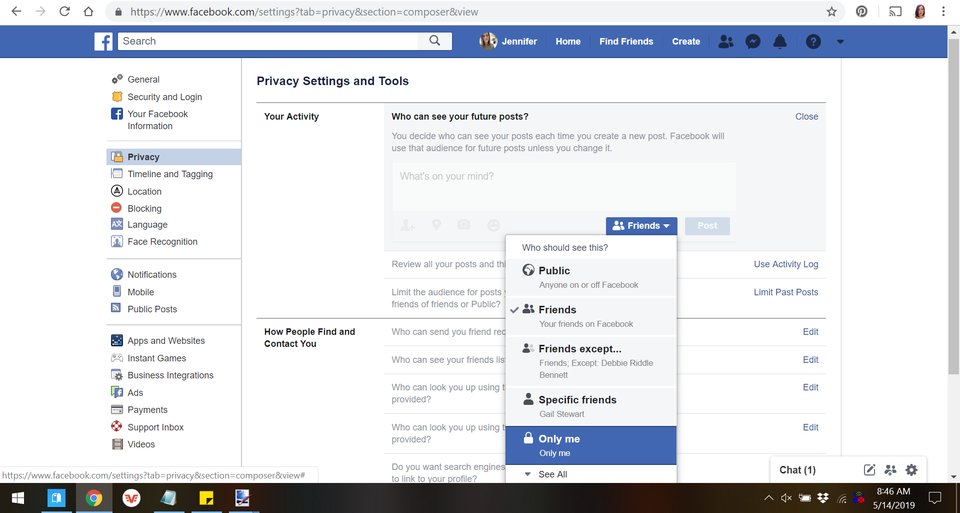Screen dimensions: 960x513
Task: Click the Post button
Action: pyautogui.click(x=707, y=226)
